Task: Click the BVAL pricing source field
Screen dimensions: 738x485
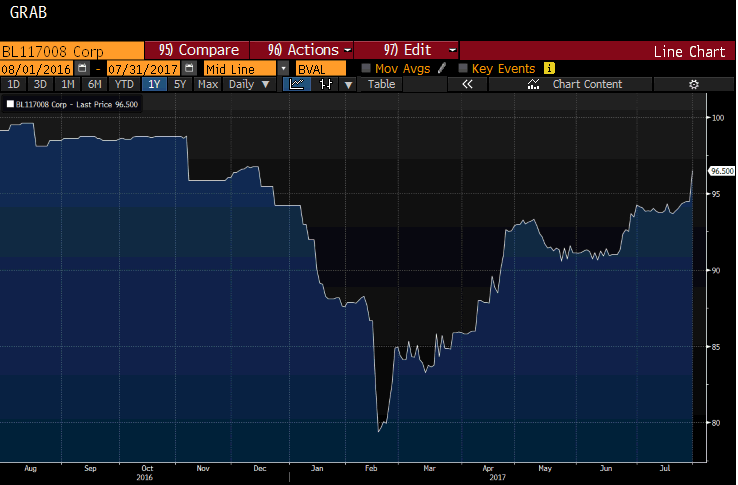Action: click(x=321, y=69)
